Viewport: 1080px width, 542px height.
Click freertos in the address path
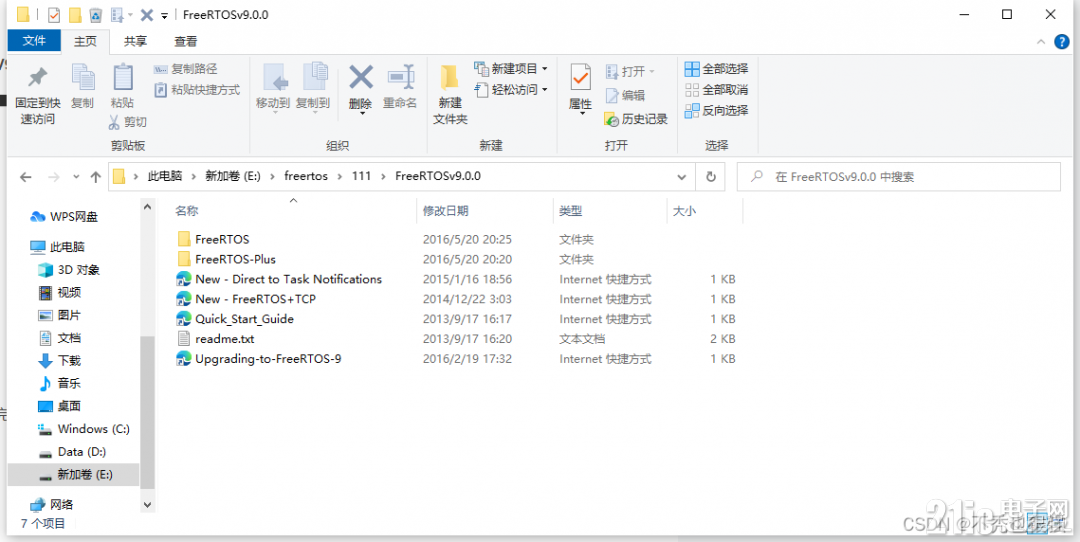click(306, 176)
